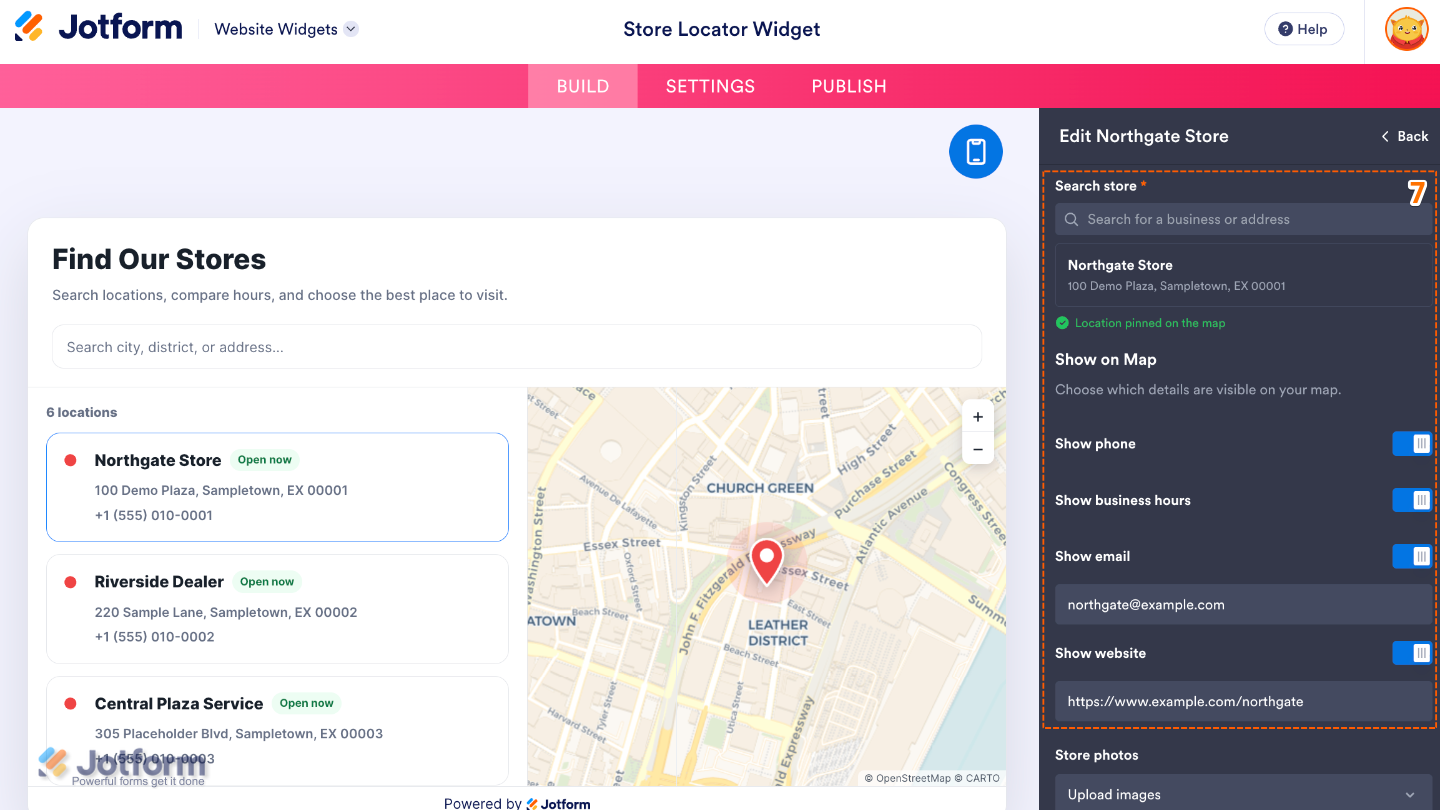
Task: Click the search magnifier icon in Search store
Action: click(x=1071, y=219)
